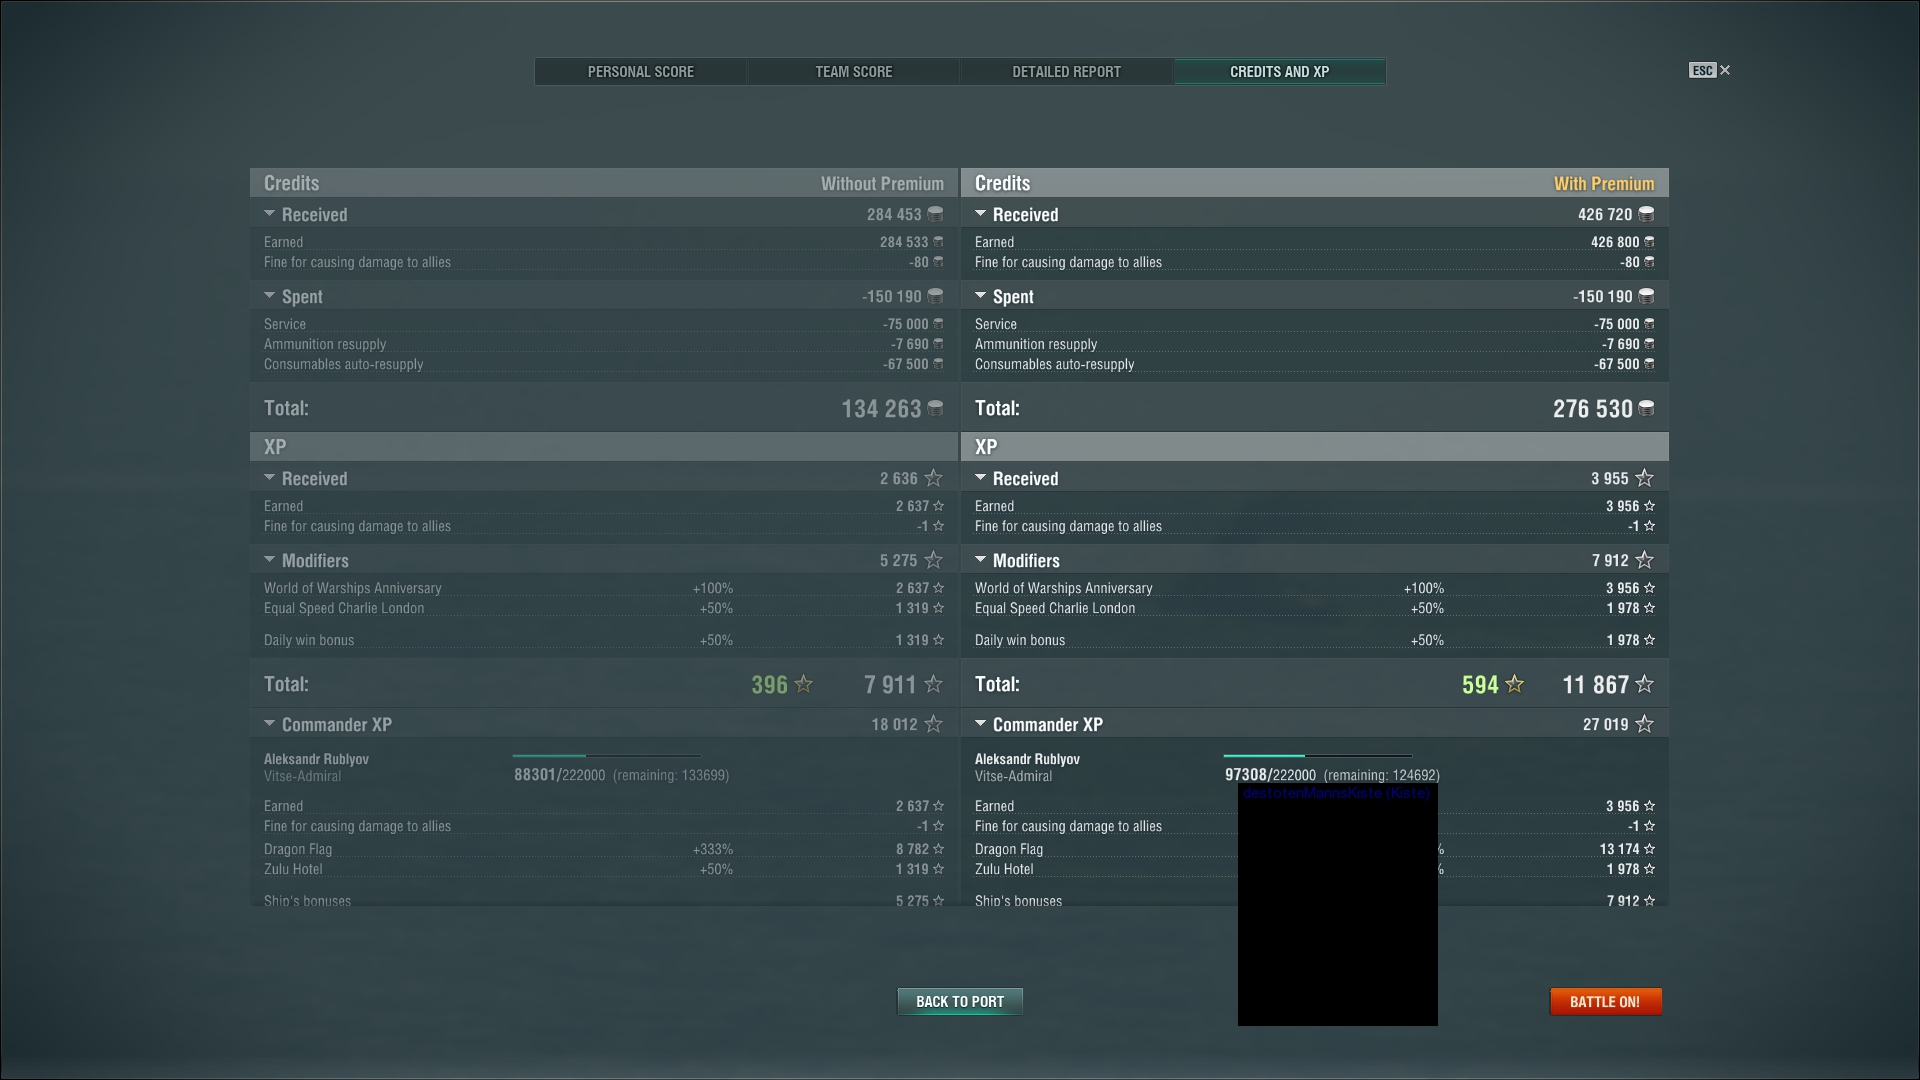This screenshot has height=1080, width=1920.
Task: Collapse Commander XP section without premium
Action: point(269,724)
